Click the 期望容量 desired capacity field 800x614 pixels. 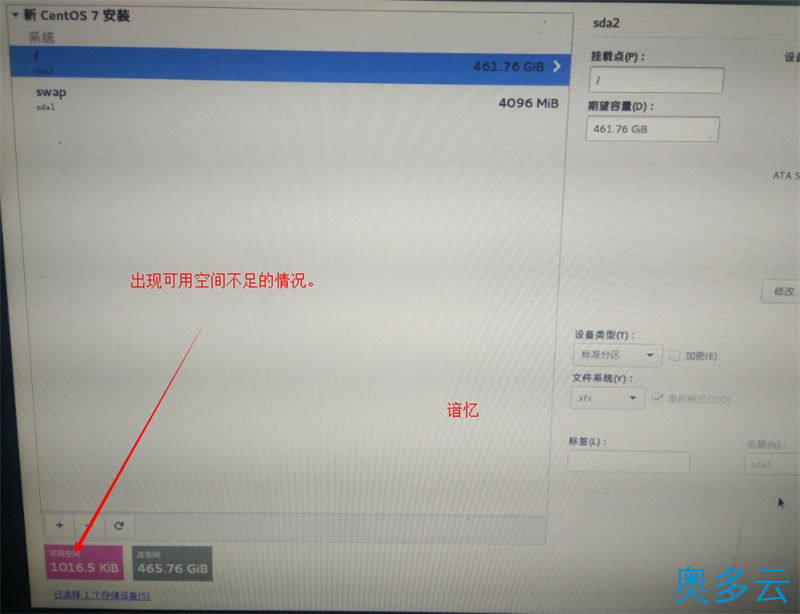(x=653, y=129)
